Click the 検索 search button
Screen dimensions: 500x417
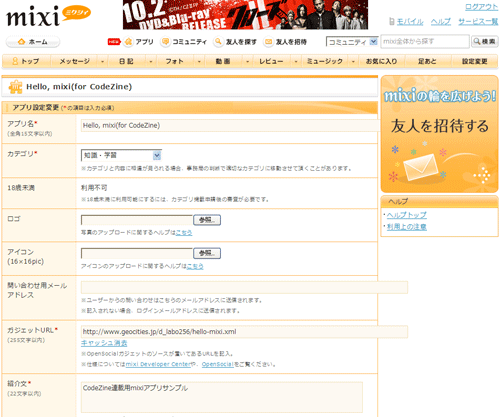[485, 41]
